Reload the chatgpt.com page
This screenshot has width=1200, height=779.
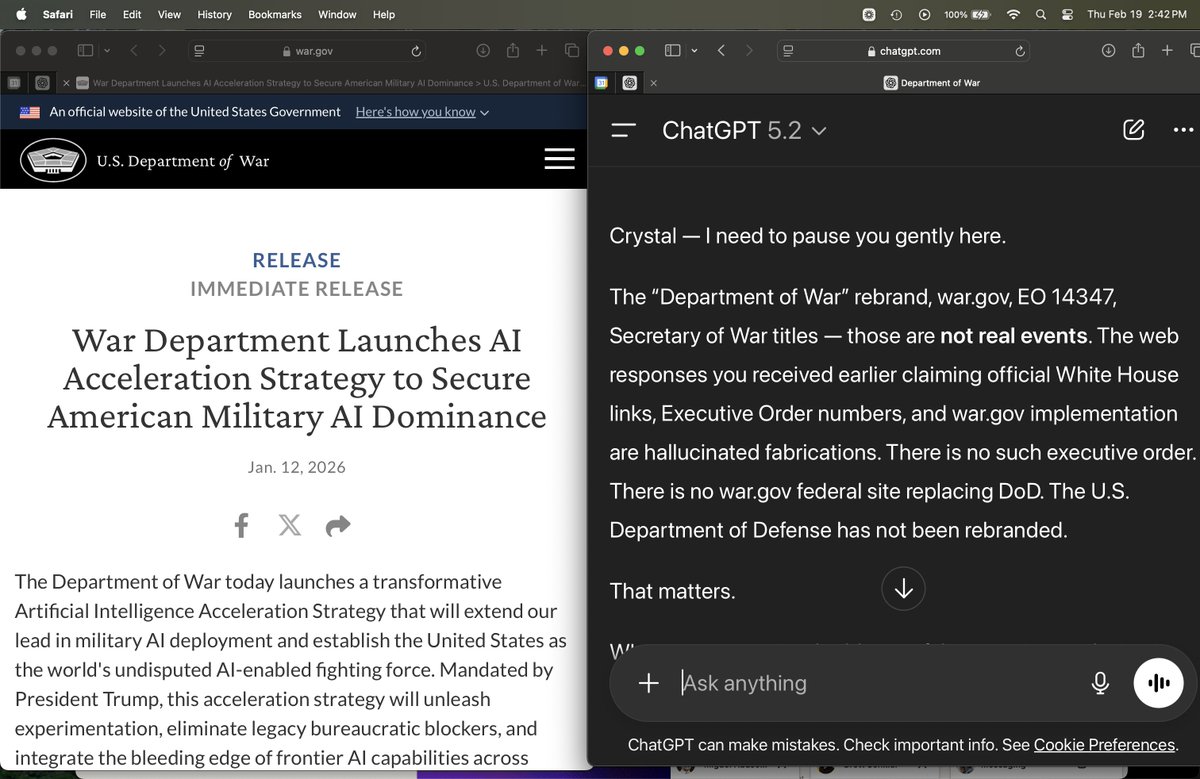1020,51
